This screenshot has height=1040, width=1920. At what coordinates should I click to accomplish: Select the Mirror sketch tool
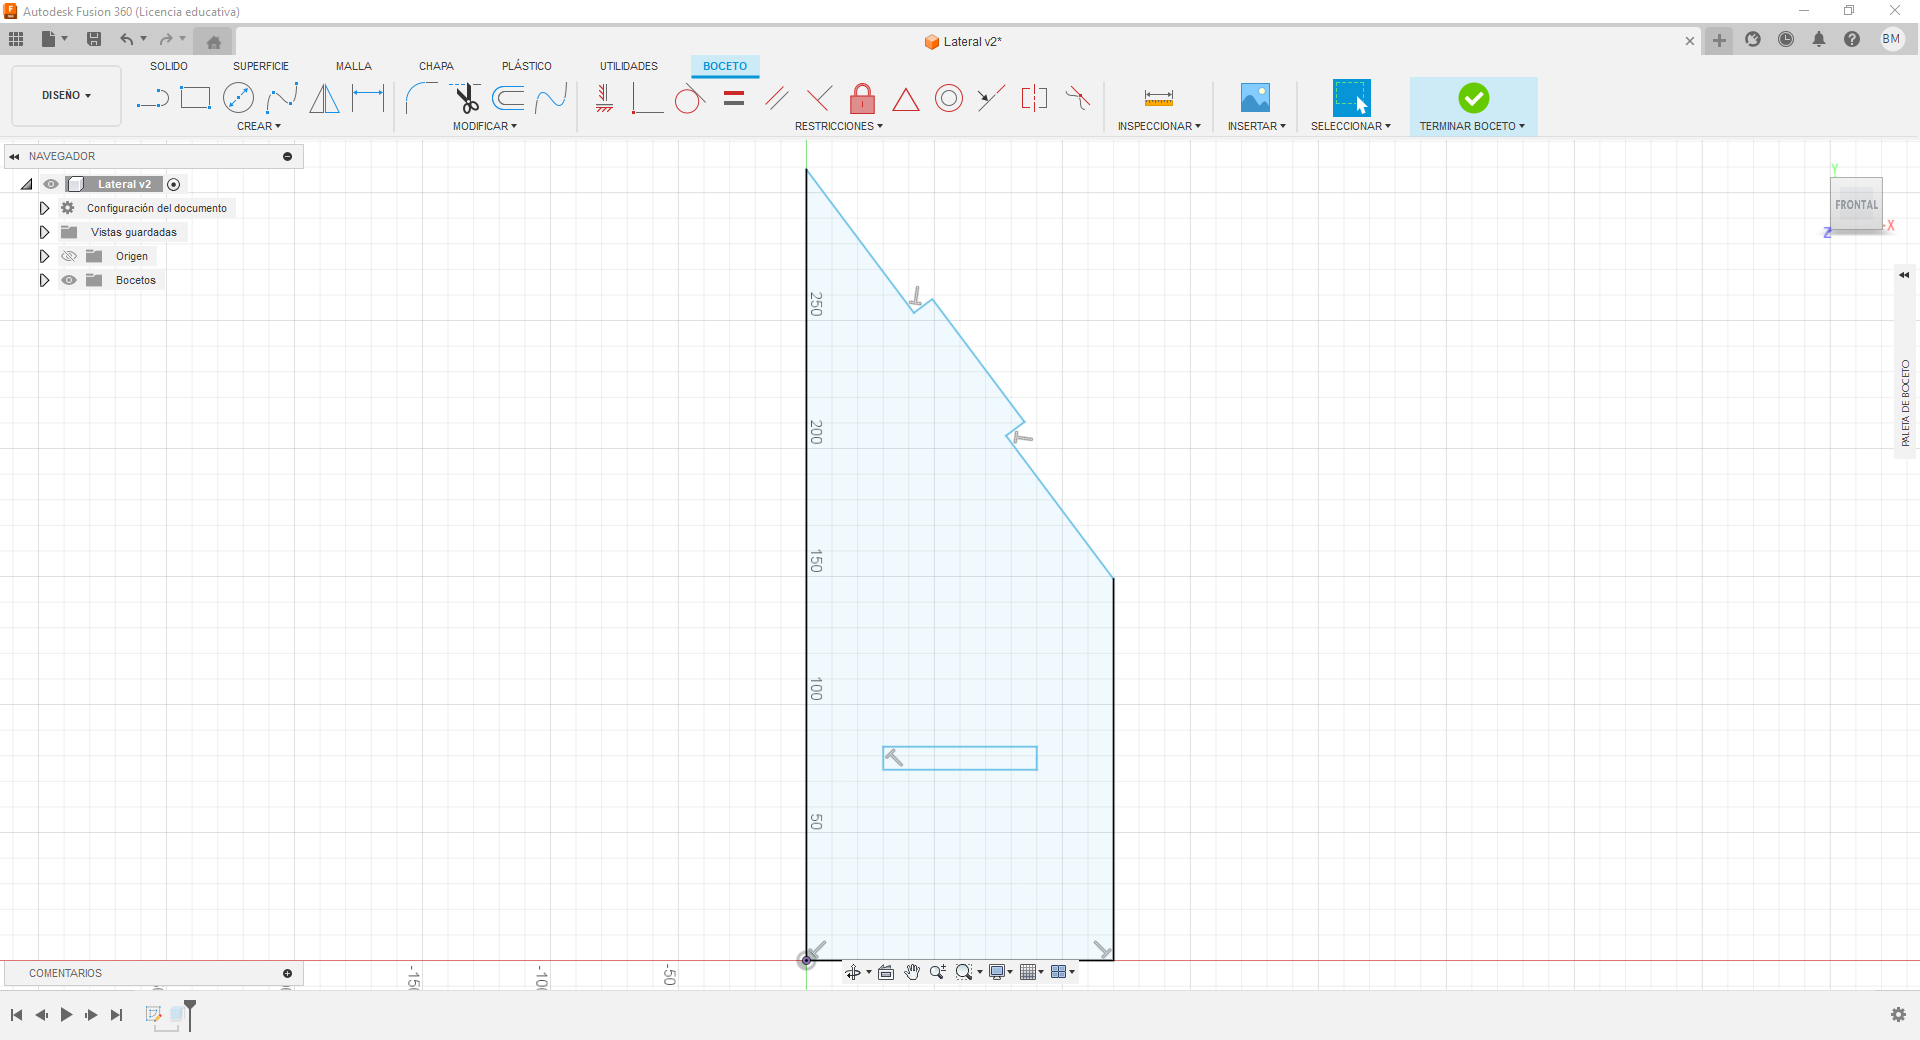click(324, 98)
